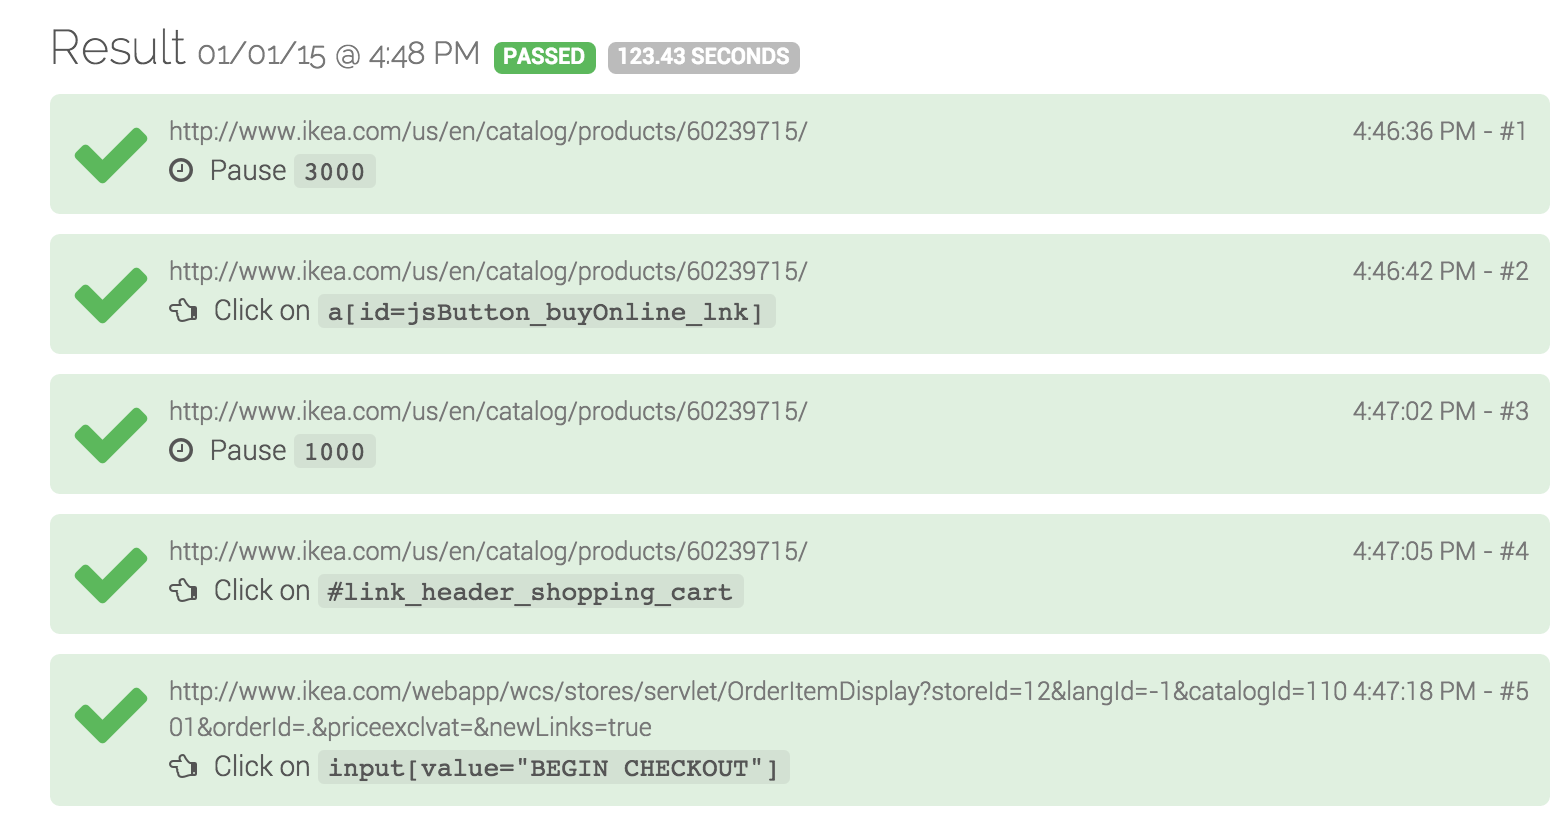The image size is (1566, 824).
Task: Click the clock icon beside Pause 3000
Action: [x=181, y=171]
